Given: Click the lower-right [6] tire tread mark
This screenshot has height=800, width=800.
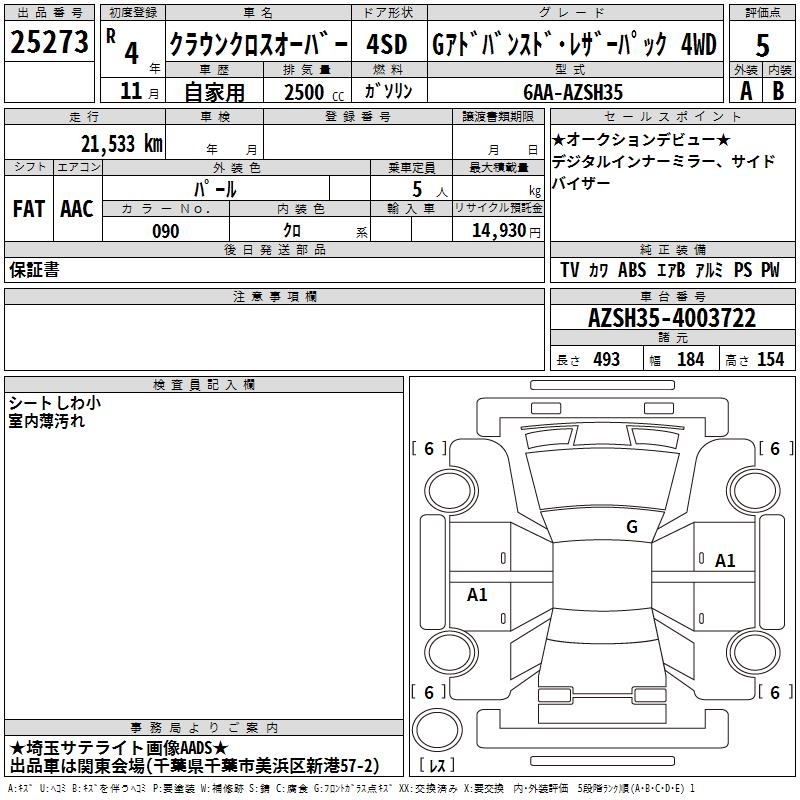Looking at the screenshot, I should [776, 692].
